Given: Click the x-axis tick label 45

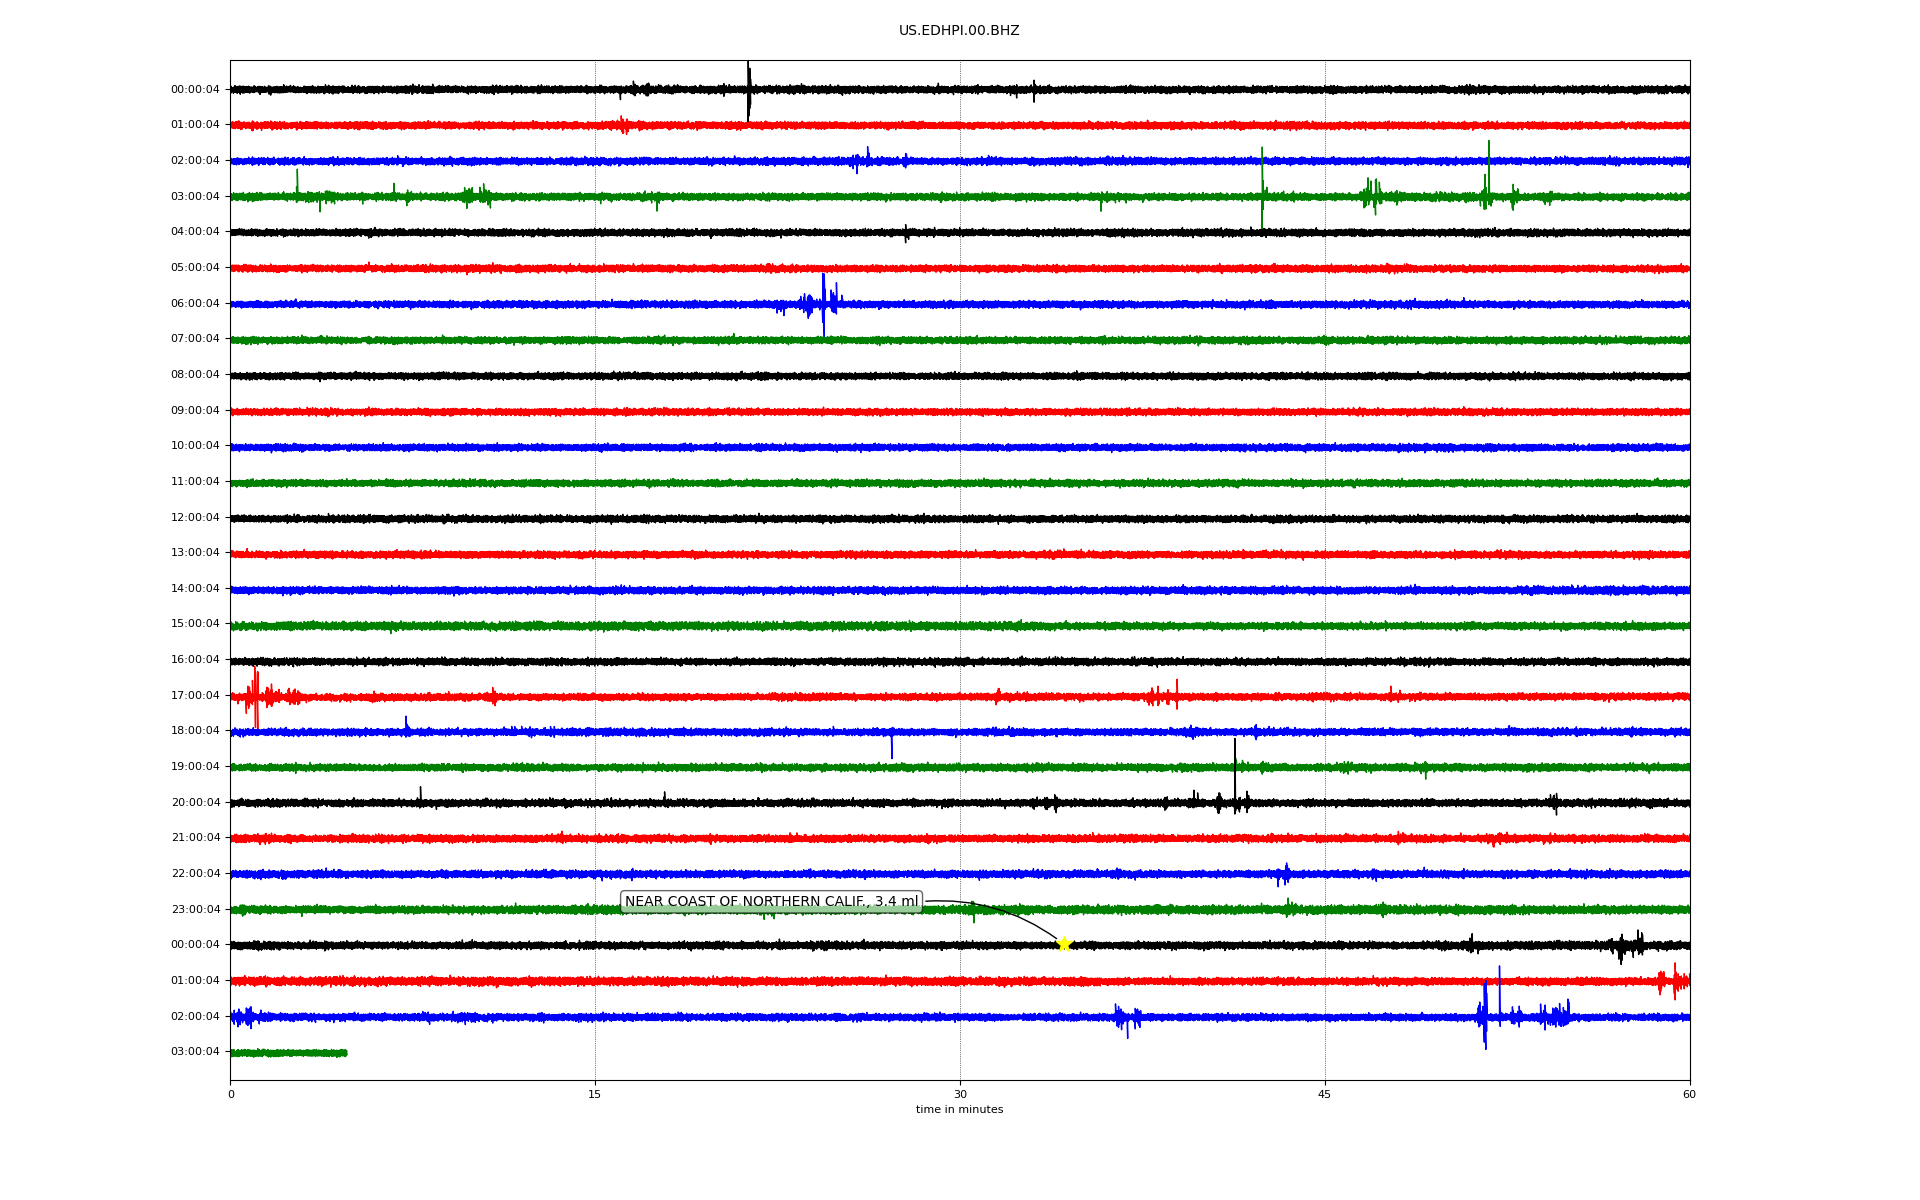Looking at the screenshot, I should click(x=1325, y=1095).
